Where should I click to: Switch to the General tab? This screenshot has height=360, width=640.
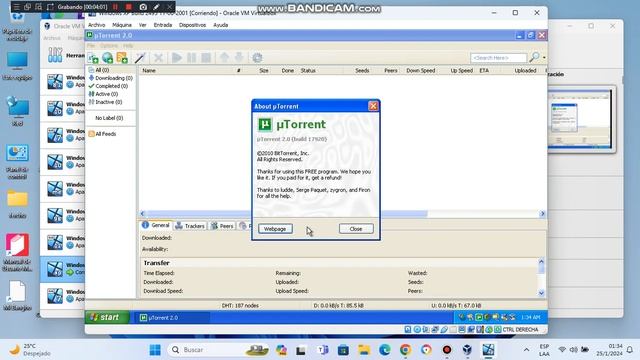click(156, 225)
